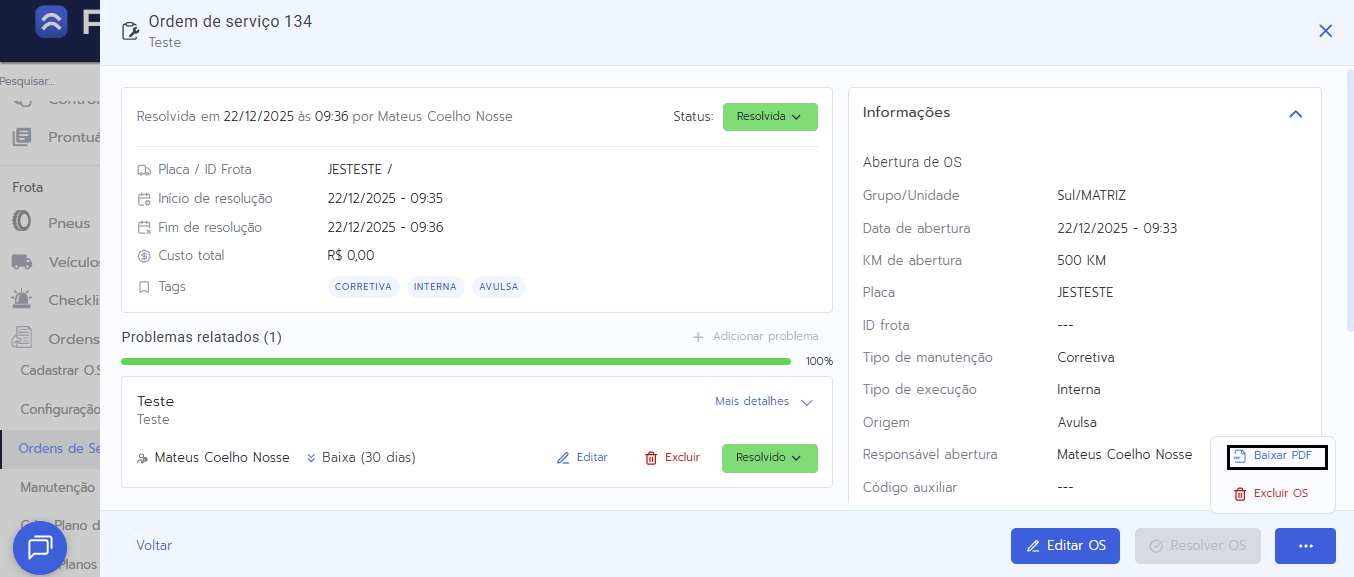Screen dimensions: 1354x577
Task: Click the Checklist alarm icon in sidebar
Action: (22, 300)
